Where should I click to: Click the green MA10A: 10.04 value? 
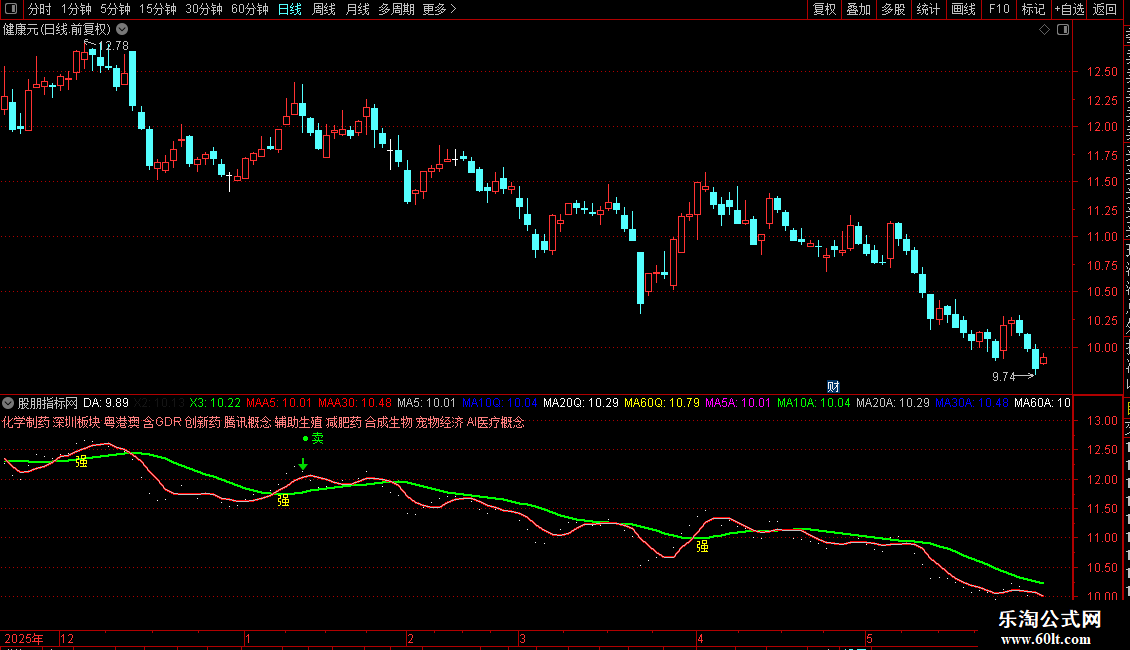click(x=814, y=403)
